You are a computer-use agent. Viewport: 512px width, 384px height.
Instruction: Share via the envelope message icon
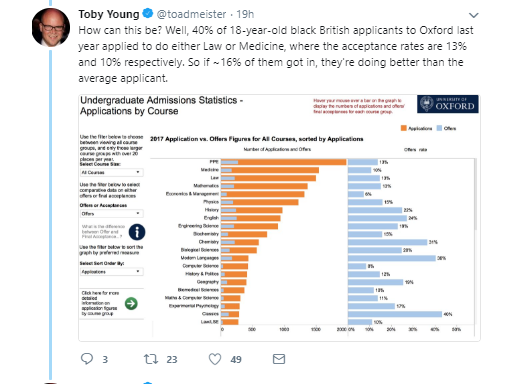(279, 359)
